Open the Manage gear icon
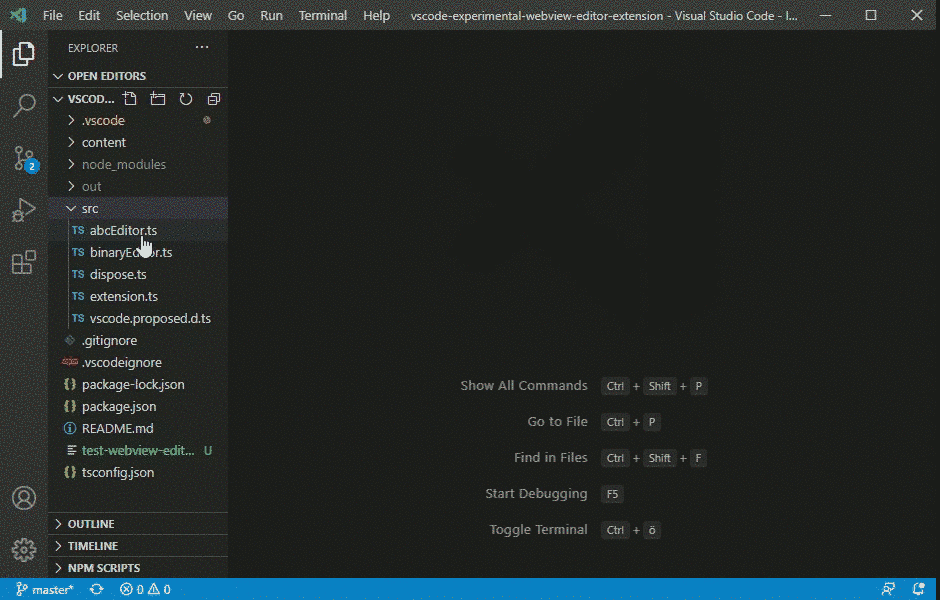This screenshot has width=940, height=600. click(24, 550)
